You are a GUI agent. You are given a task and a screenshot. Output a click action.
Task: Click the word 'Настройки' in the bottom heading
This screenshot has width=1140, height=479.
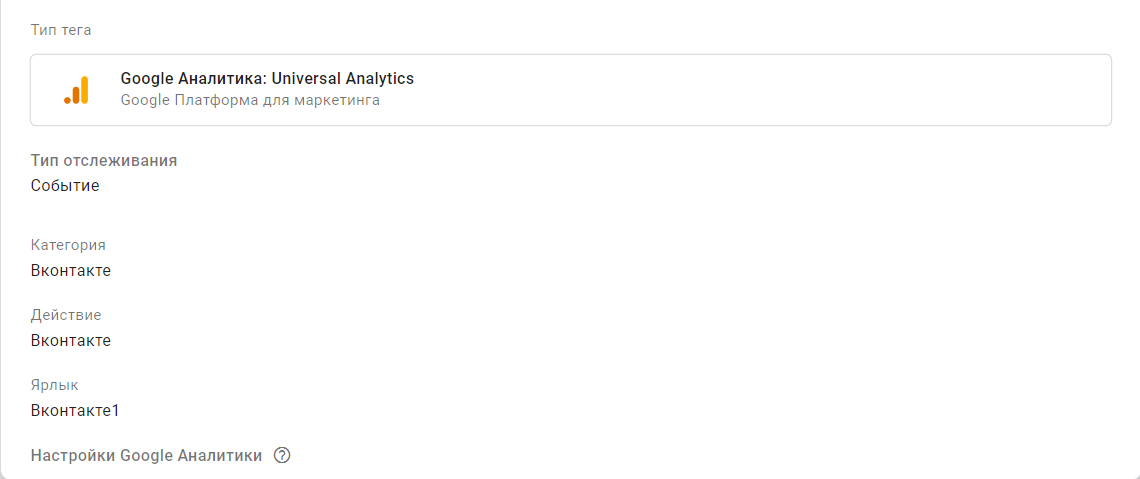[x=72, y=456]
